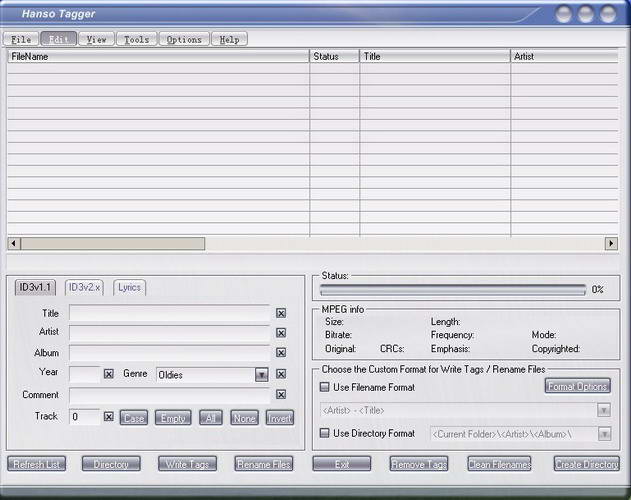Screen dimensions: 631x500
Task: Click the Empty button
Action: [x=173, y=418]
